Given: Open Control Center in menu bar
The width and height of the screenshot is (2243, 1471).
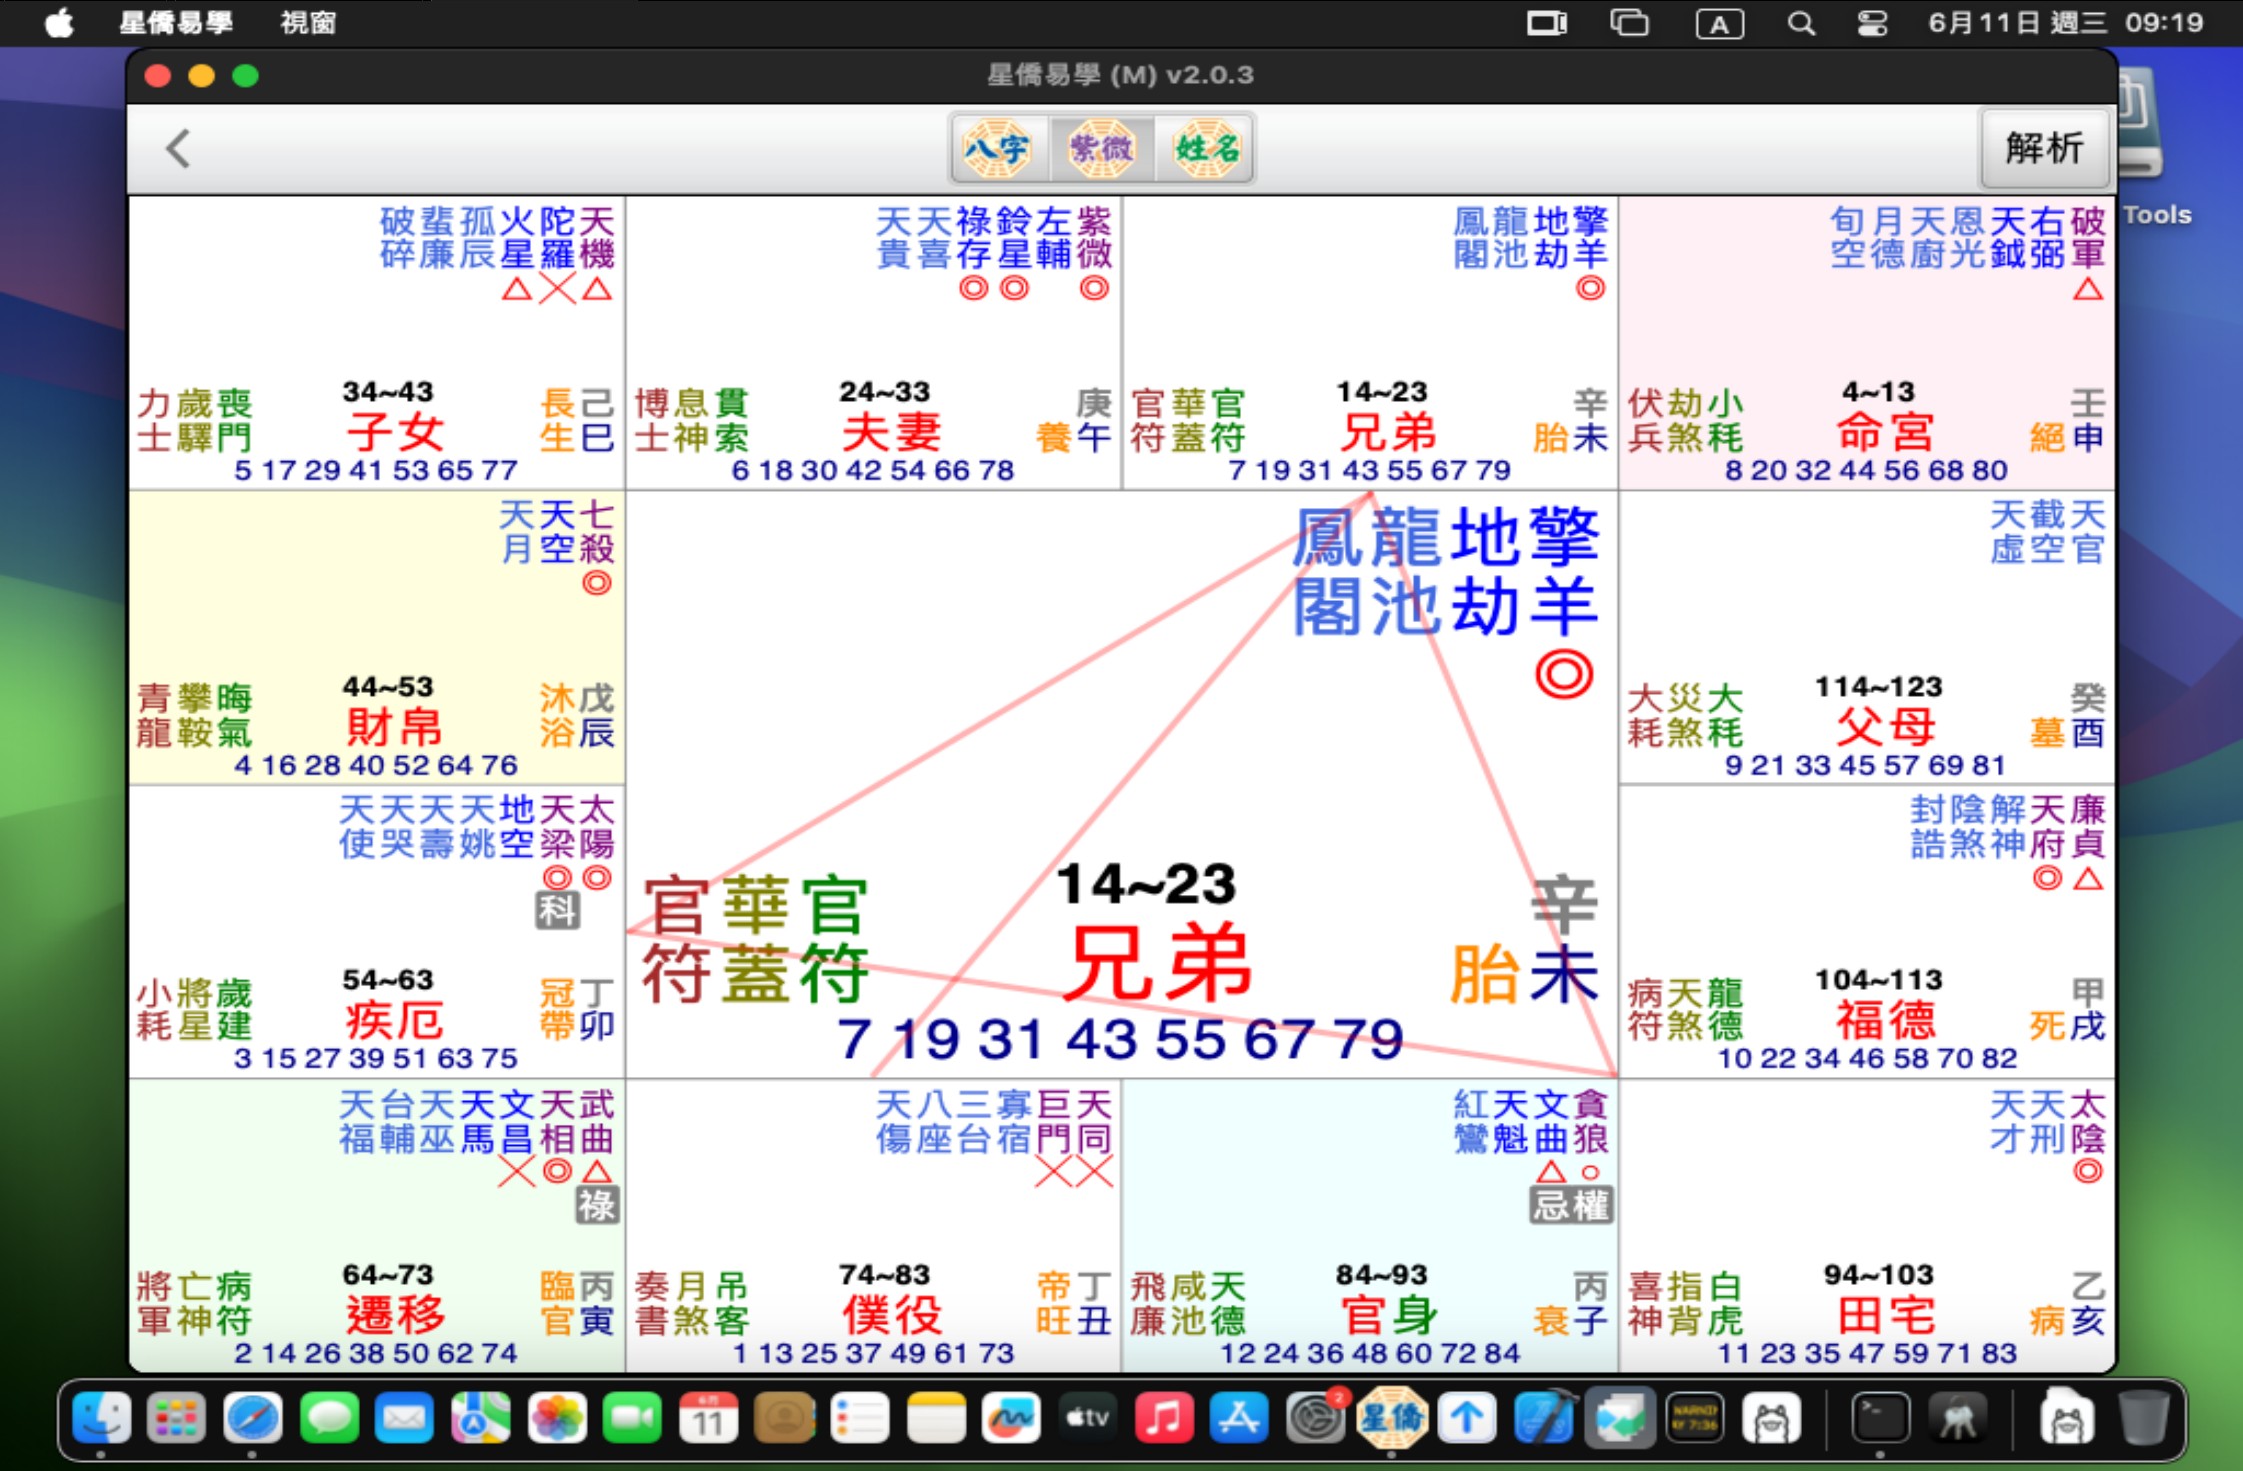Looking at the screenshot, I should pyautogui.click(x=1871, y=23).
